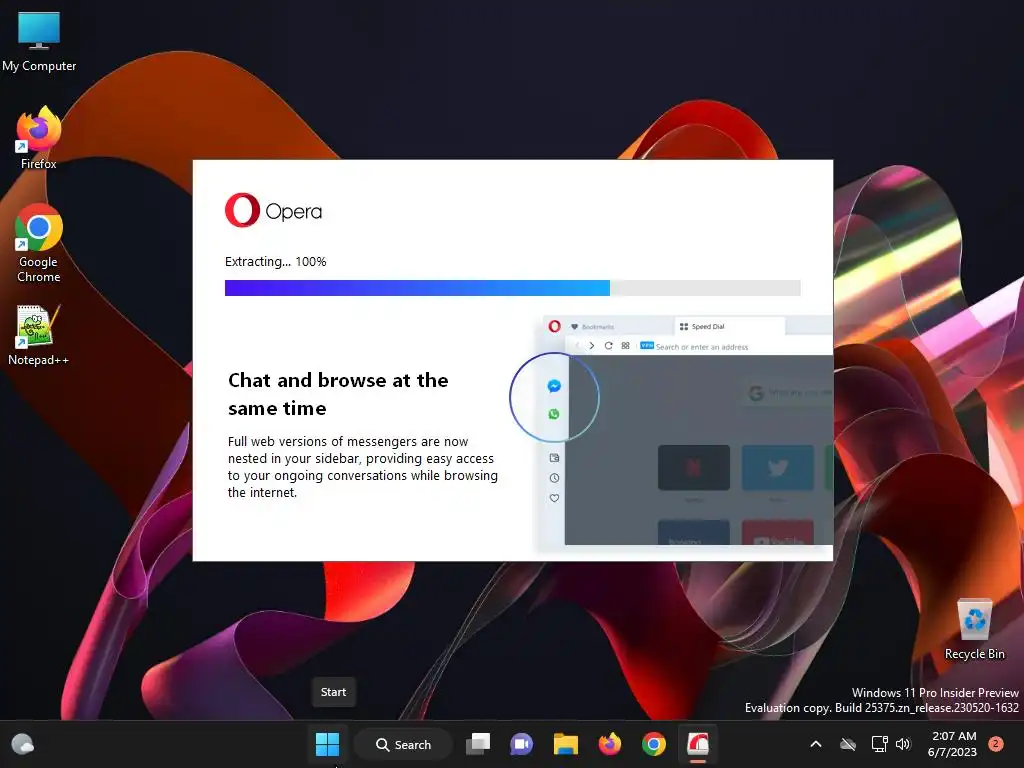Click the Google search box in preview
Image resolution: width=1024 pixels, height=768 pixels.
(788, 392)
